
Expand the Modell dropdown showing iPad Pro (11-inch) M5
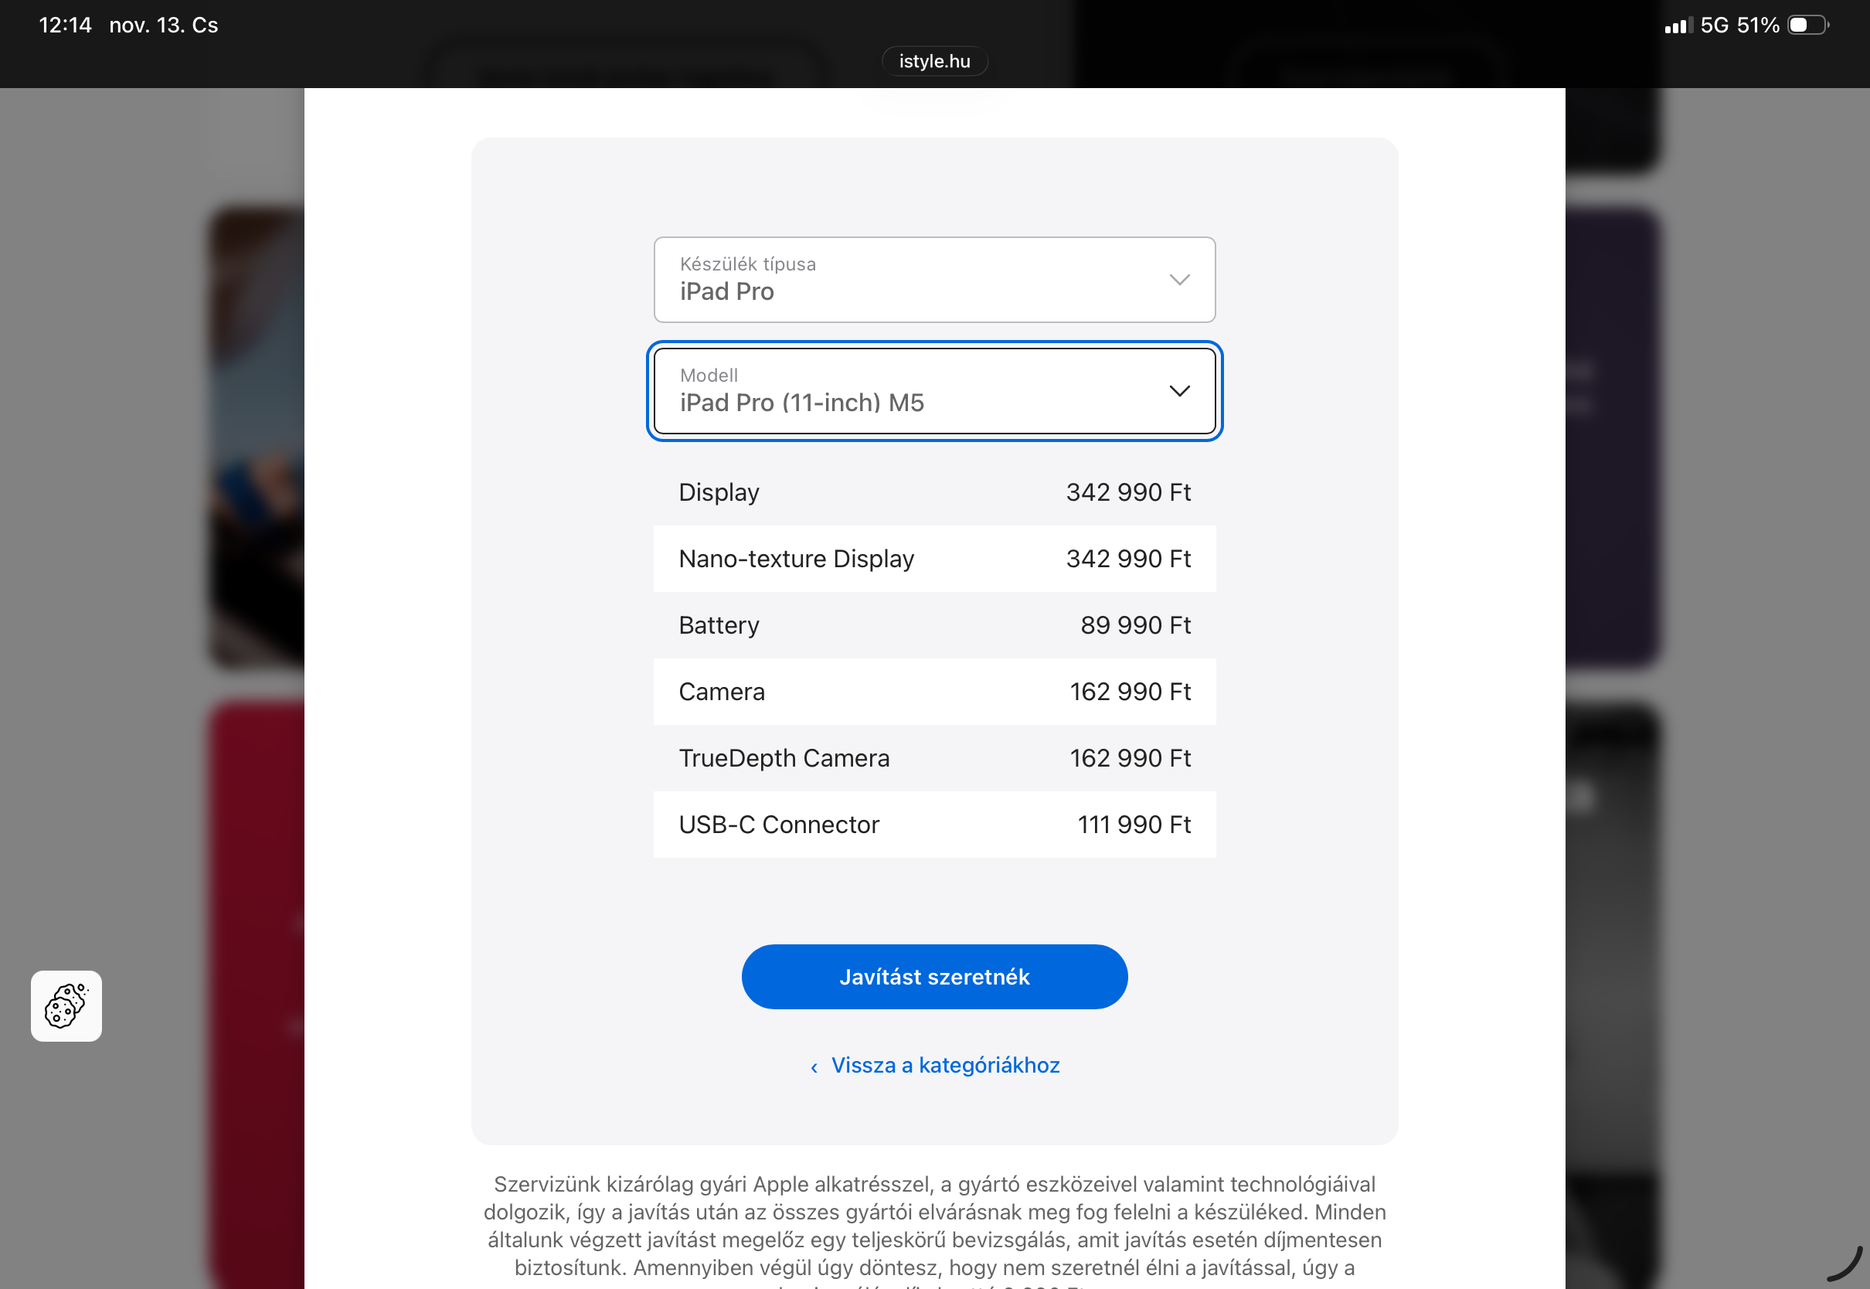(934, 391)
